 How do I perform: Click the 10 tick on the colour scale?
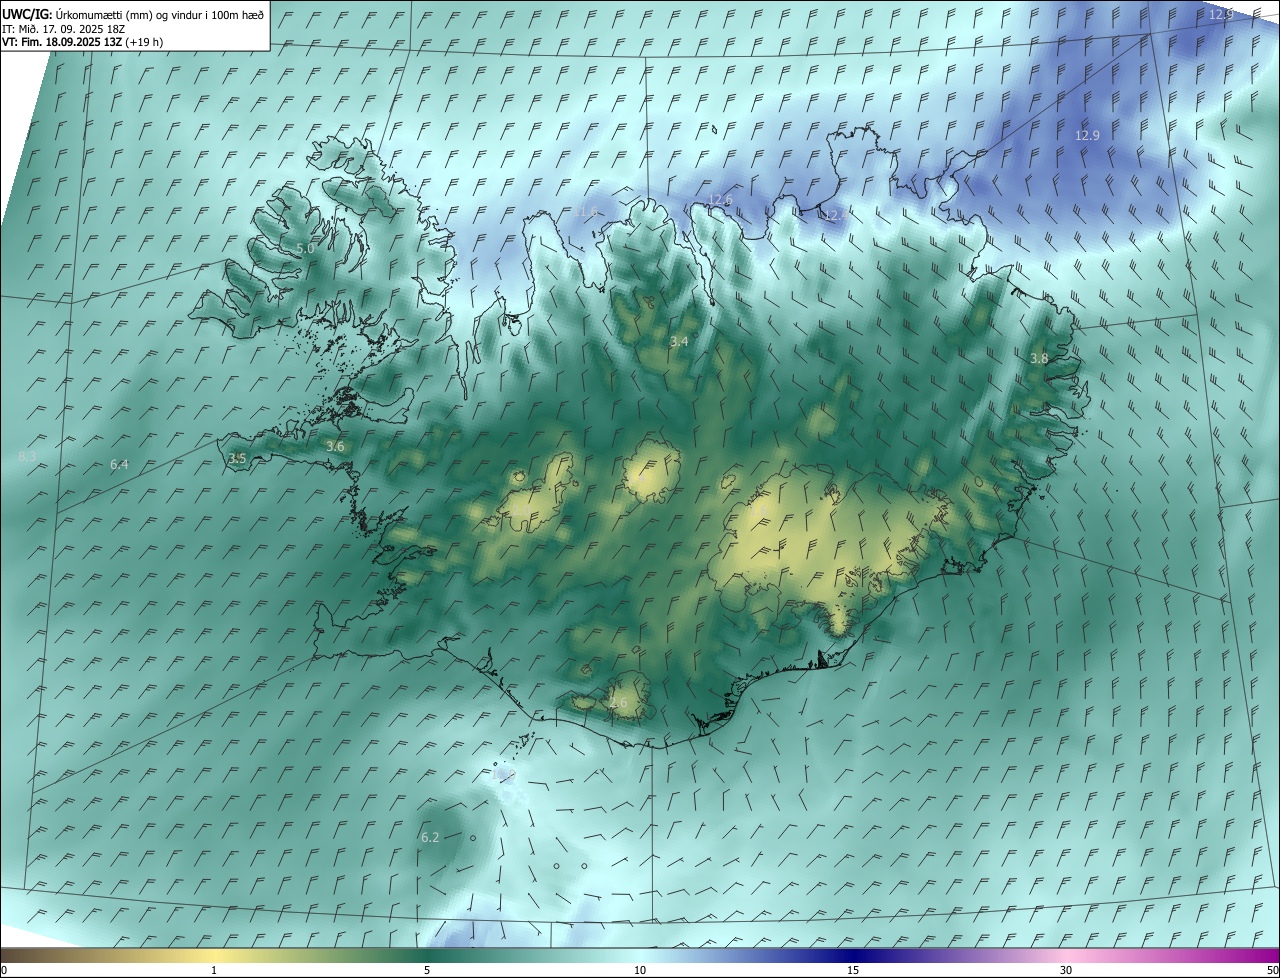[640, 970]
